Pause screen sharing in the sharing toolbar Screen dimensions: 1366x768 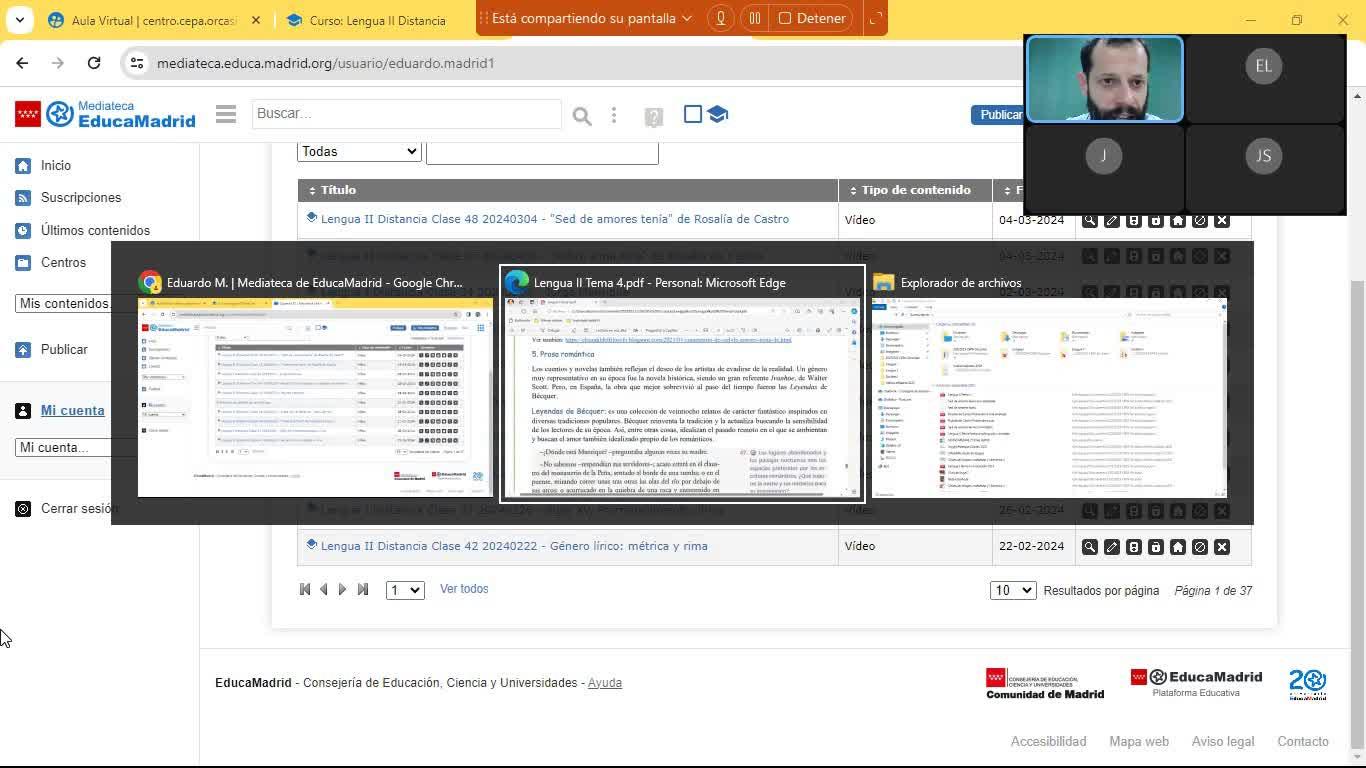point(755,18)
